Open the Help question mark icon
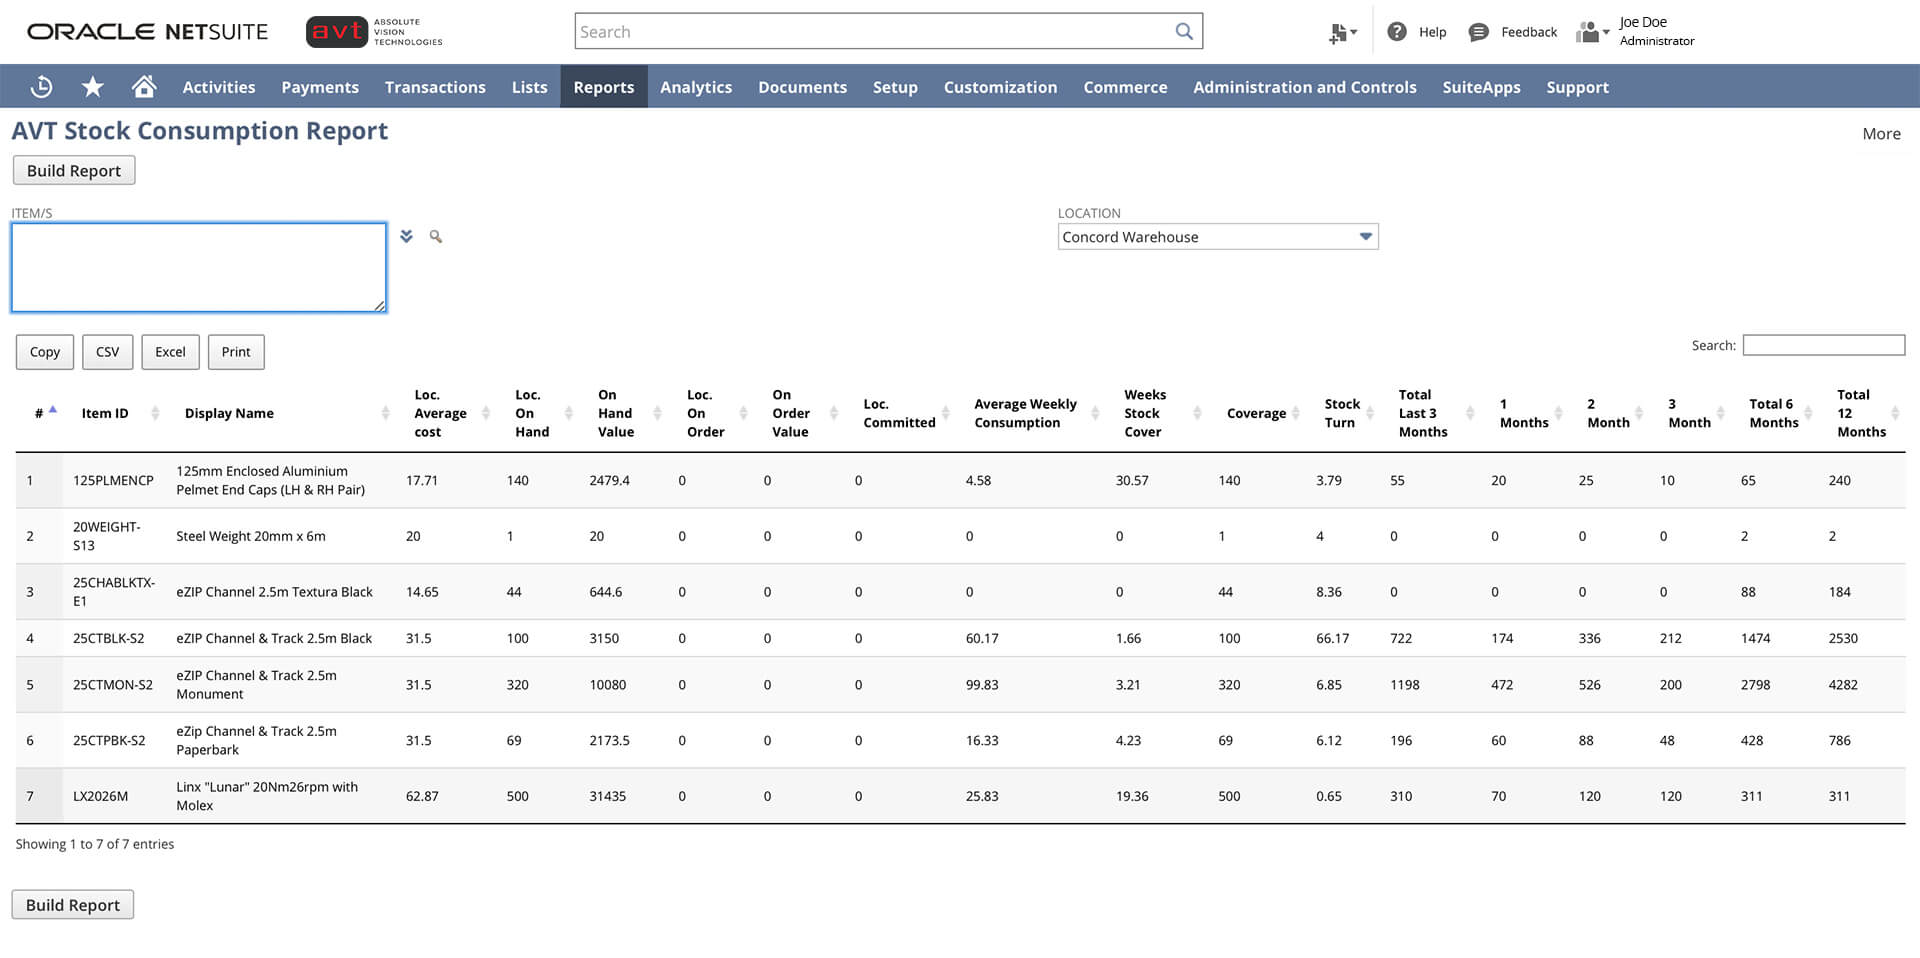 click(x=1397, y=32)
